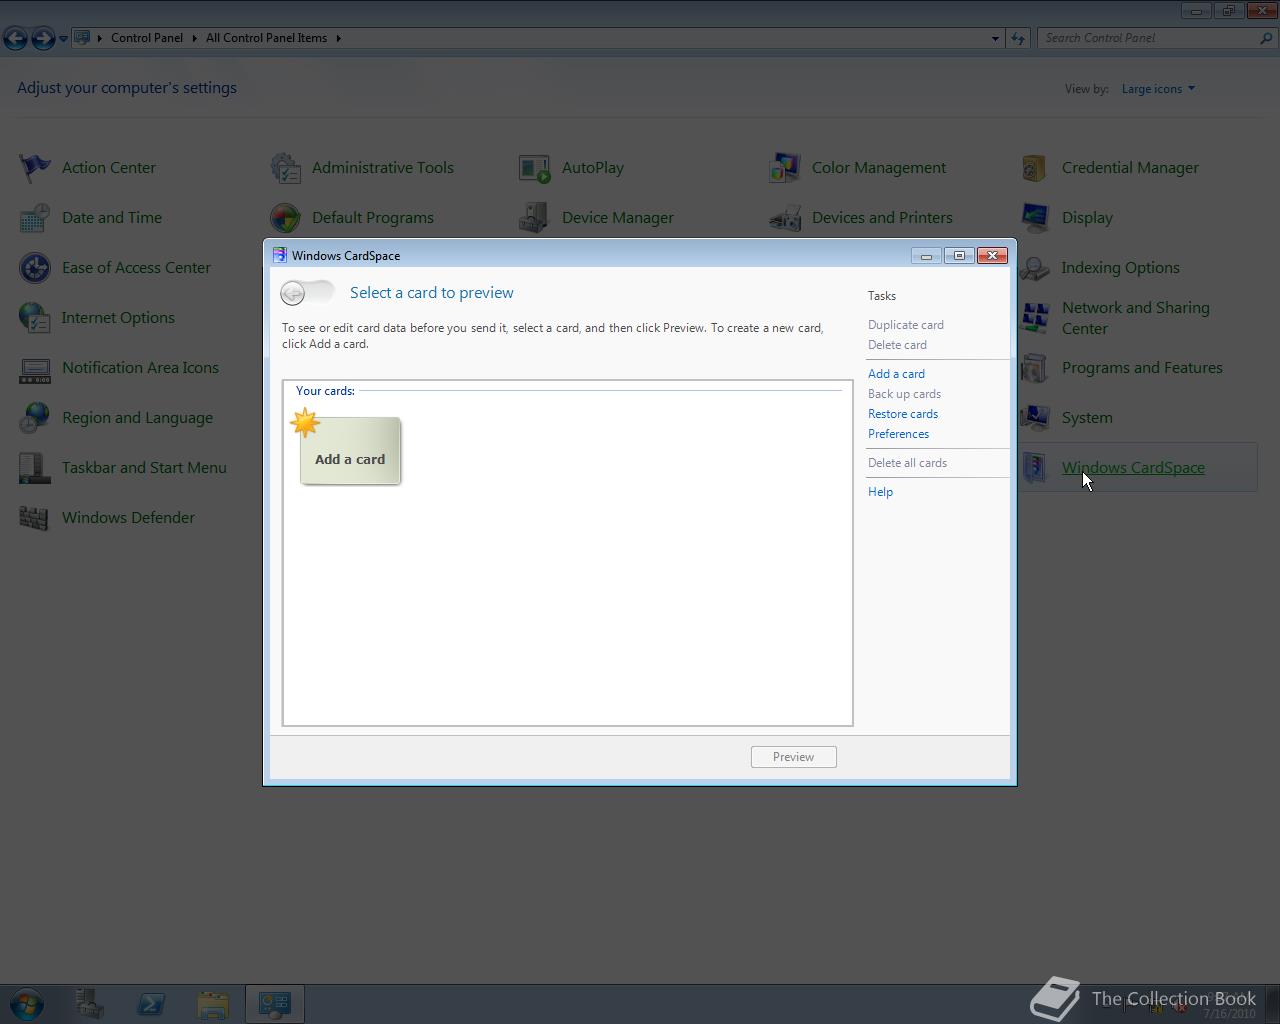The height and width of the screenshot is (1024, 1280).
Task: Open PowerShell from the taskbar
Action: pos(151,1004)
